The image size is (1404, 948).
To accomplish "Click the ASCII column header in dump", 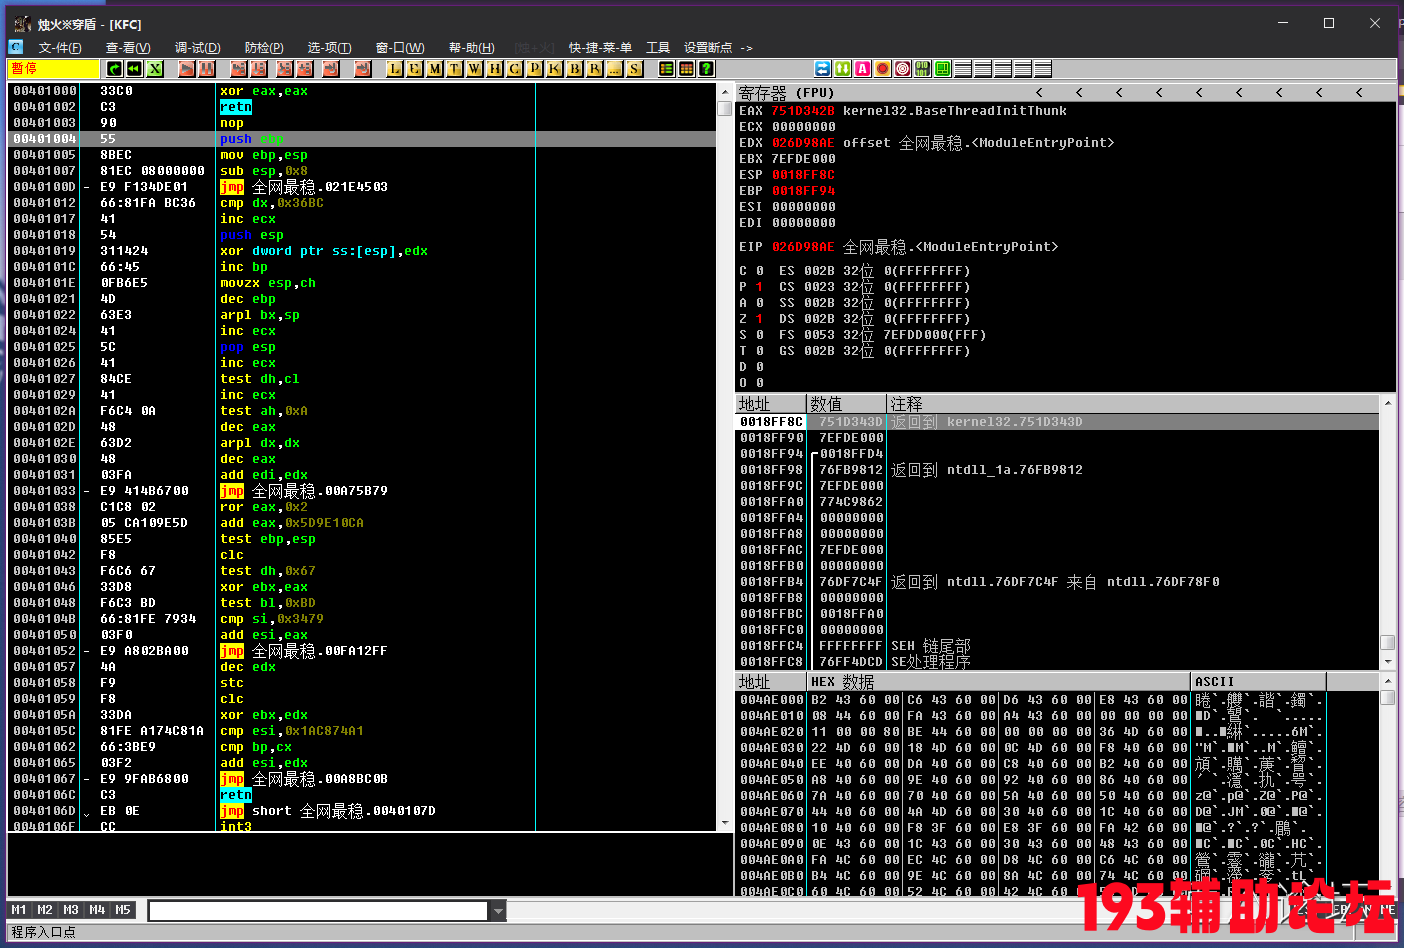I will (x=1259, y=681).
